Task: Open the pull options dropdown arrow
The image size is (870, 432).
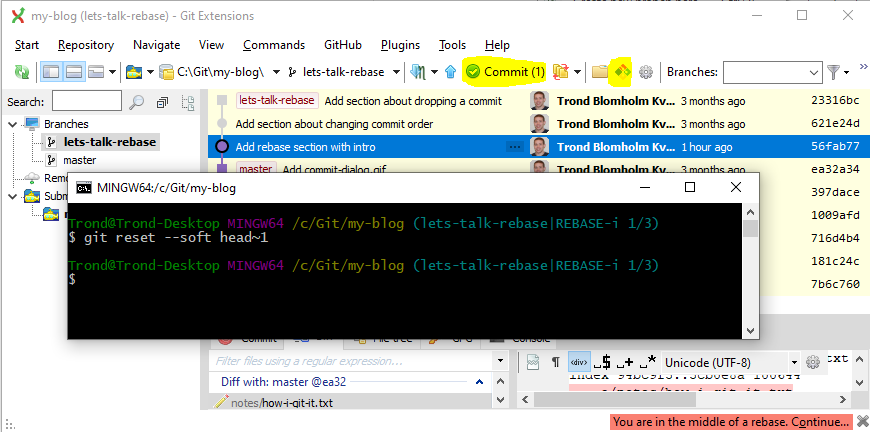Action: click(x=434, y=72)
